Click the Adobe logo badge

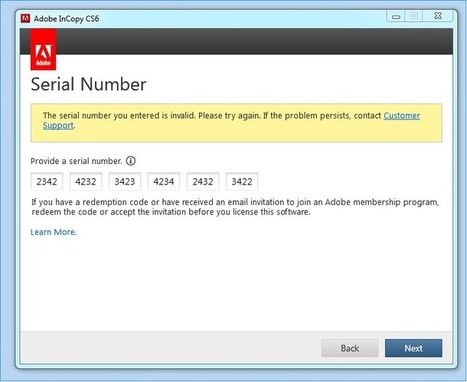(43, 49)
